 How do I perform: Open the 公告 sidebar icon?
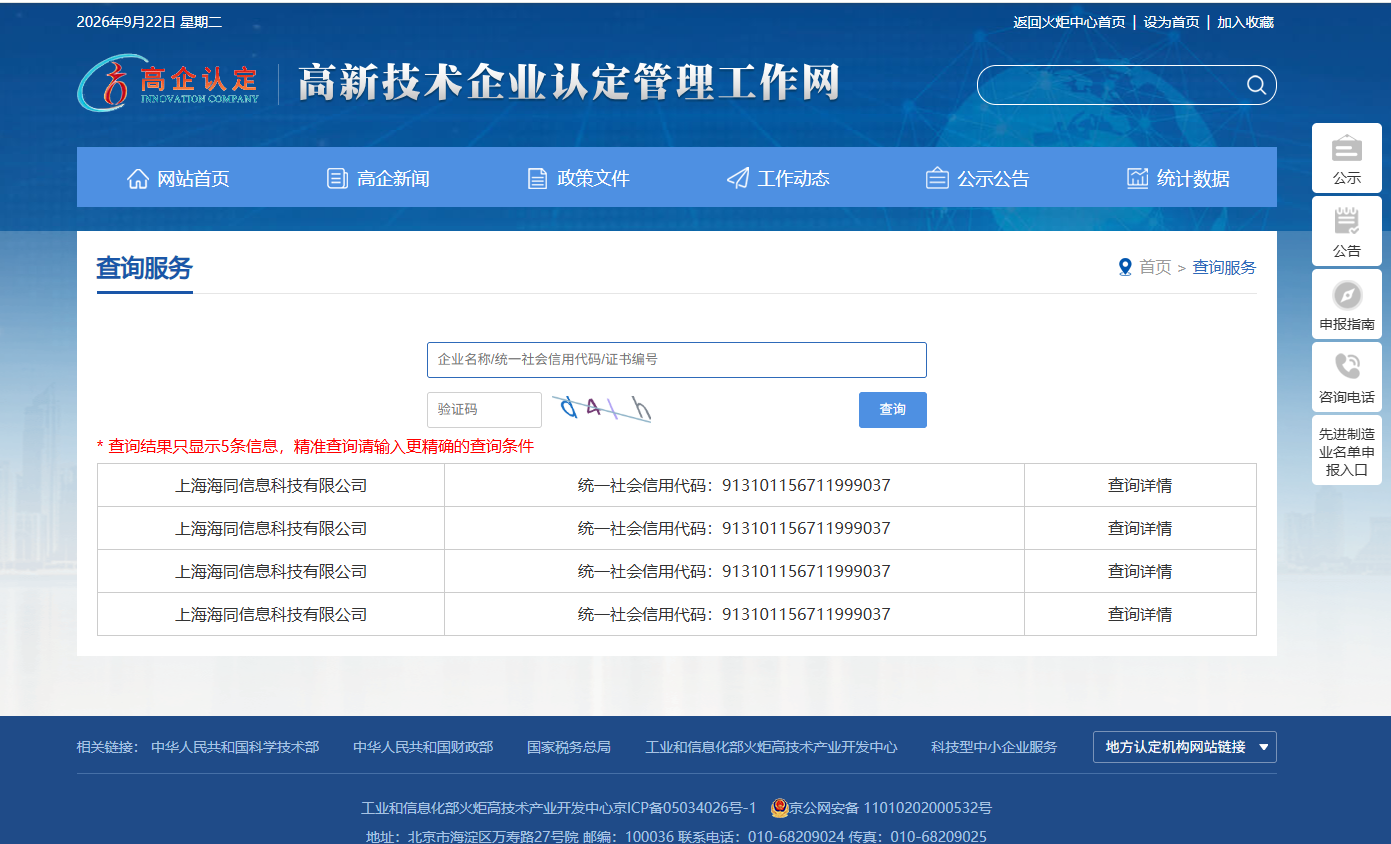coord(1347,231)
